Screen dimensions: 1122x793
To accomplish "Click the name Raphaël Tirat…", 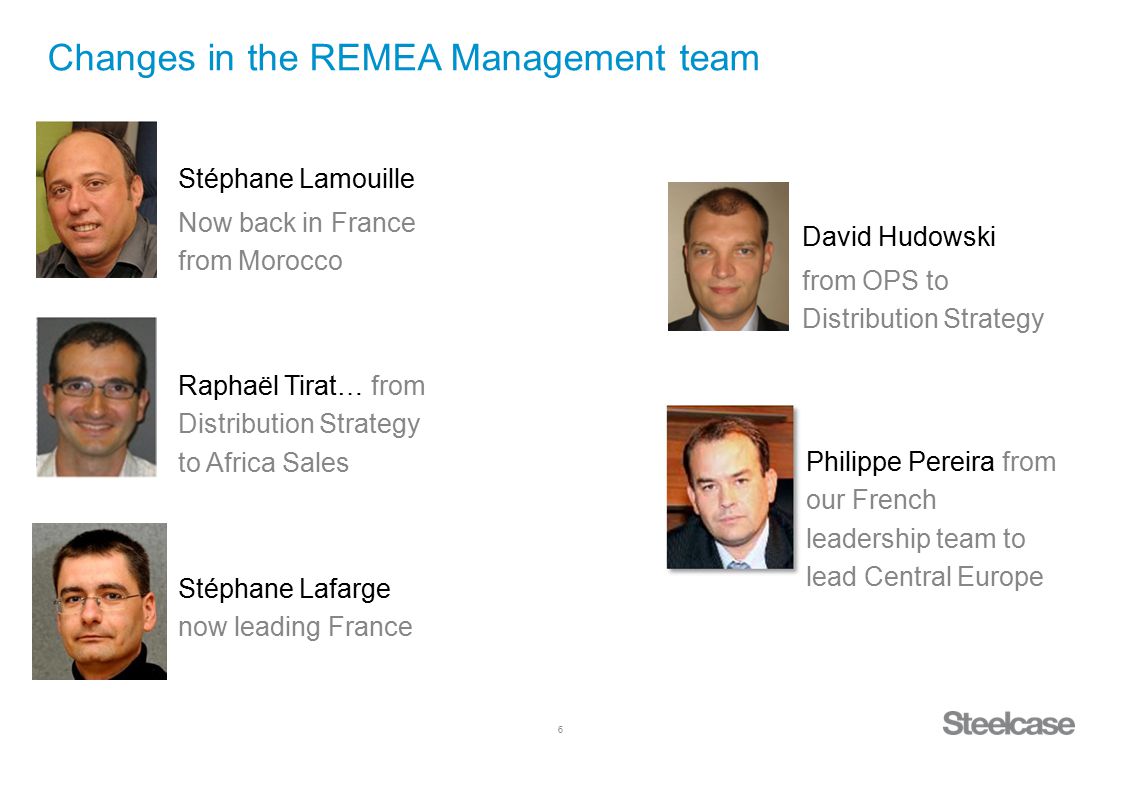I will 270,386.
